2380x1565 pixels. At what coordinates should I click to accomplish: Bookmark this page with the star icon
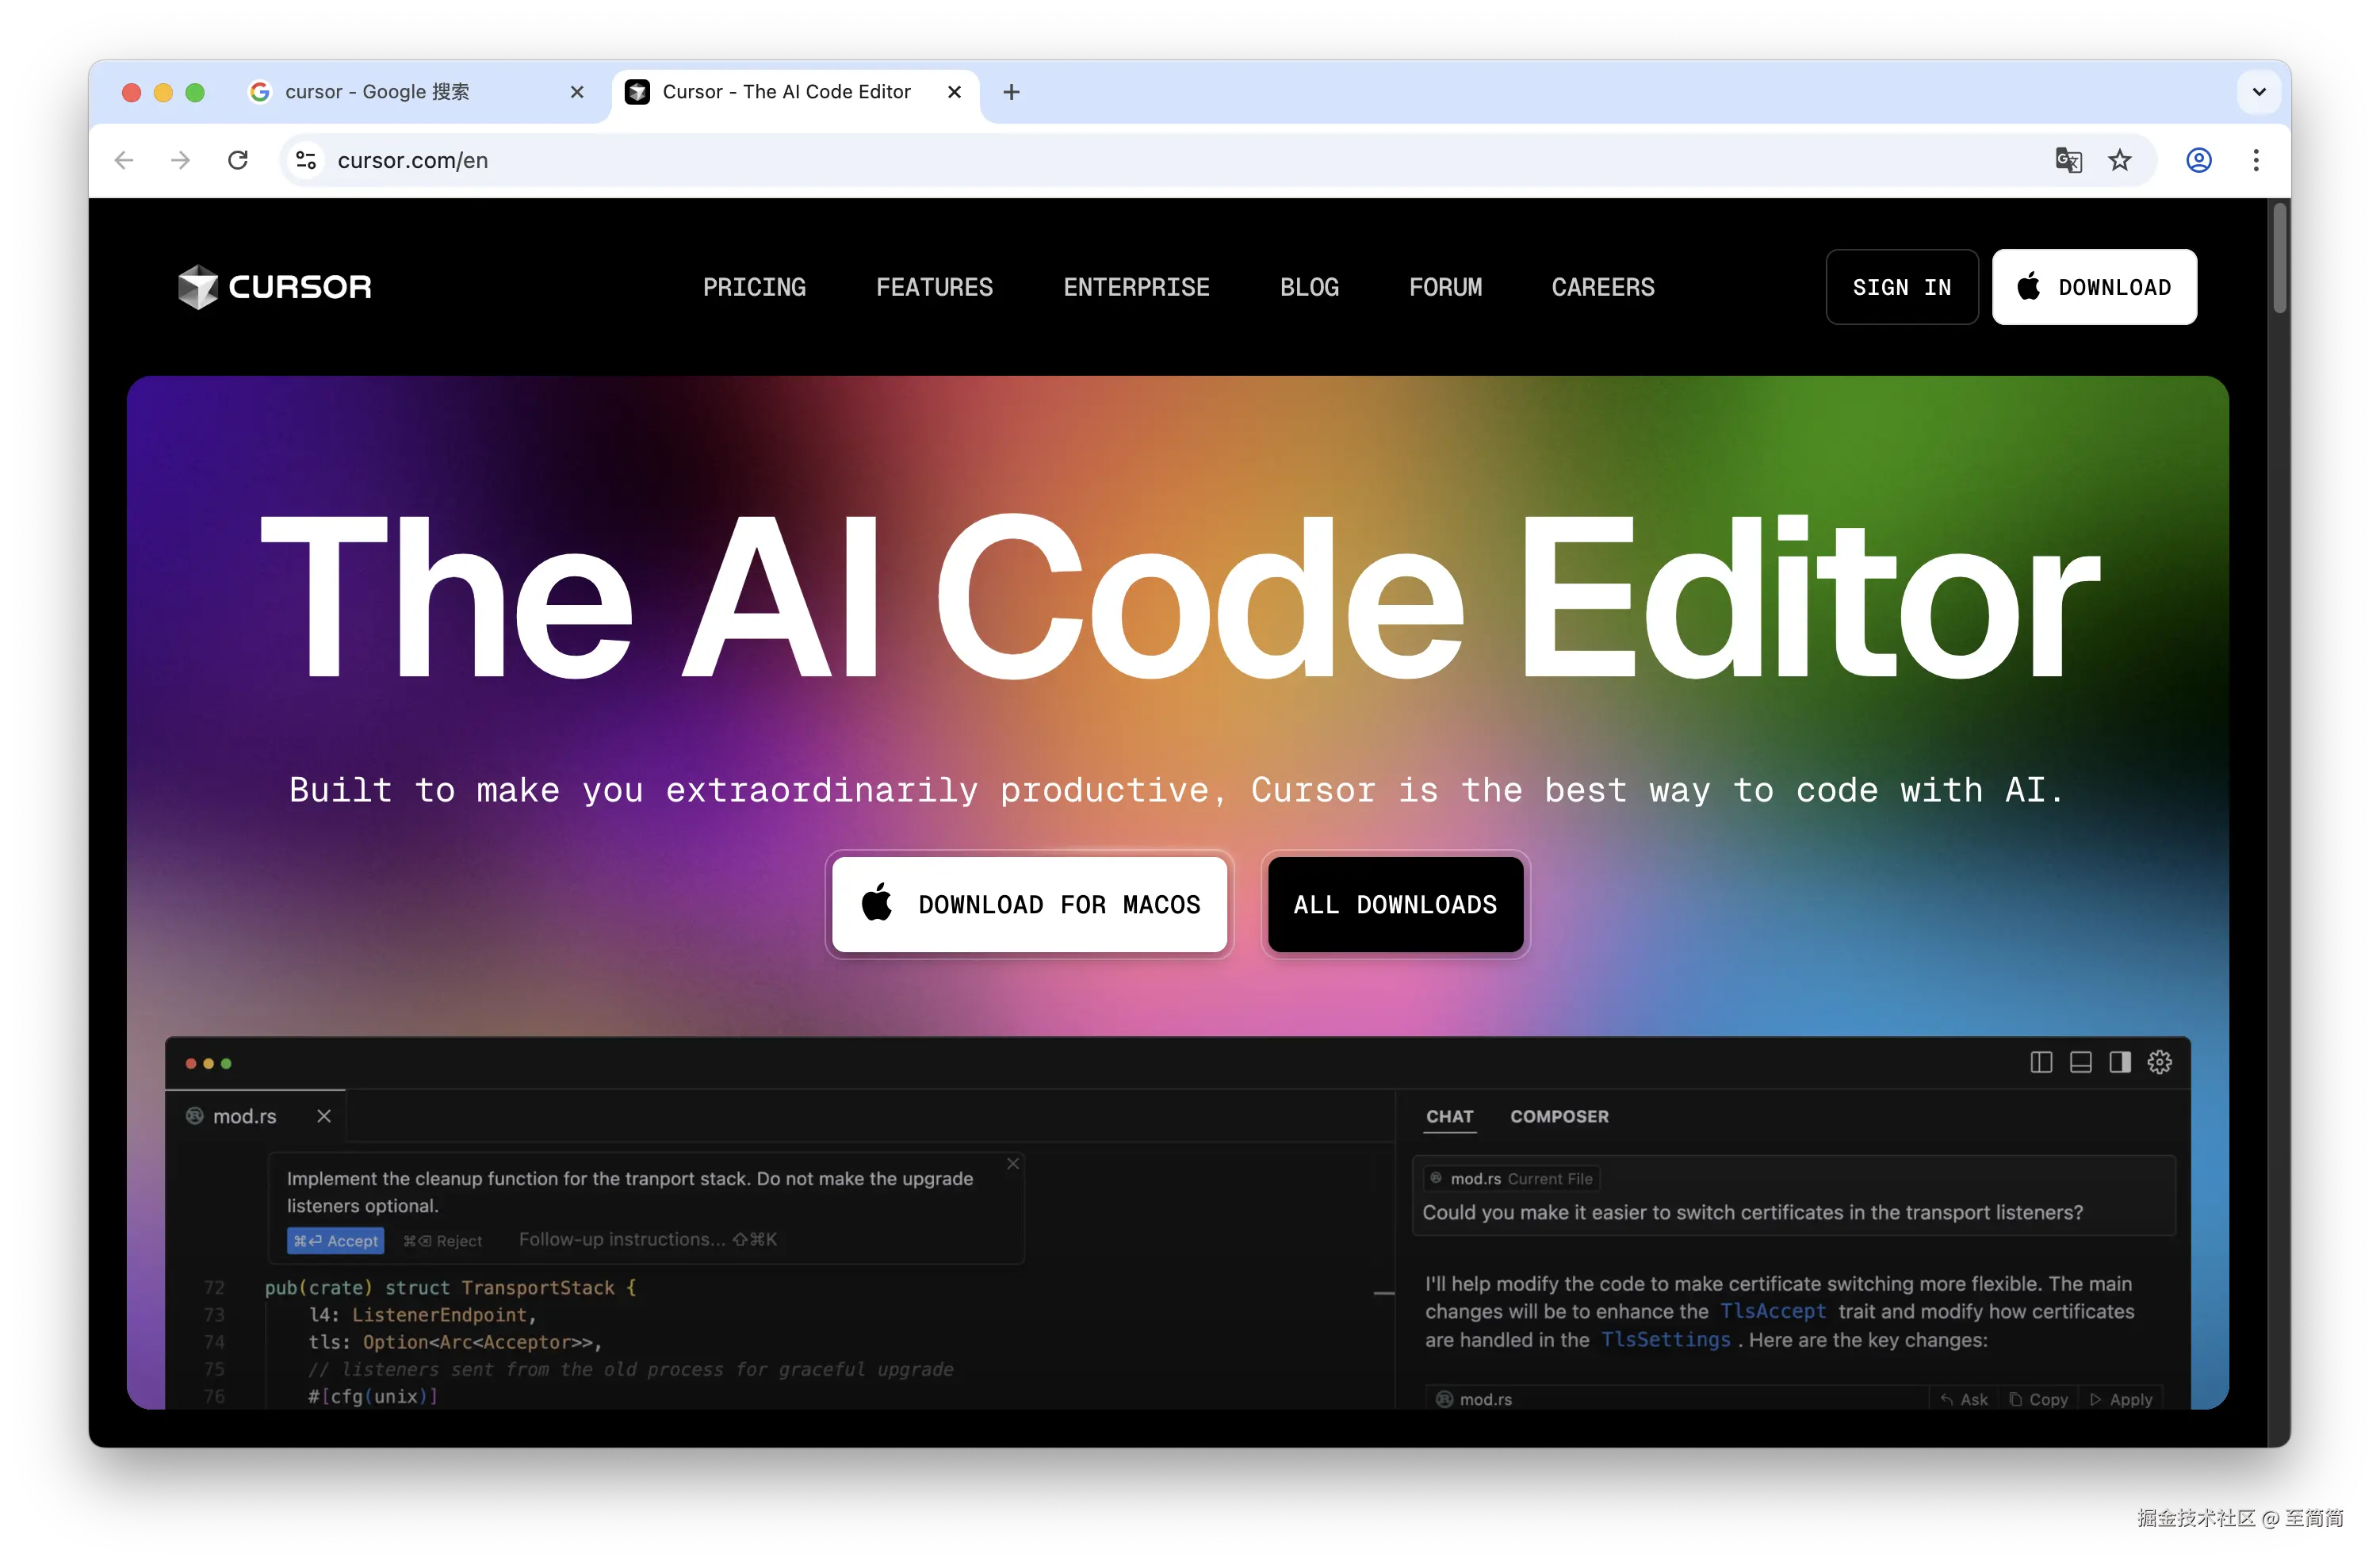(x=2120, y=160)
